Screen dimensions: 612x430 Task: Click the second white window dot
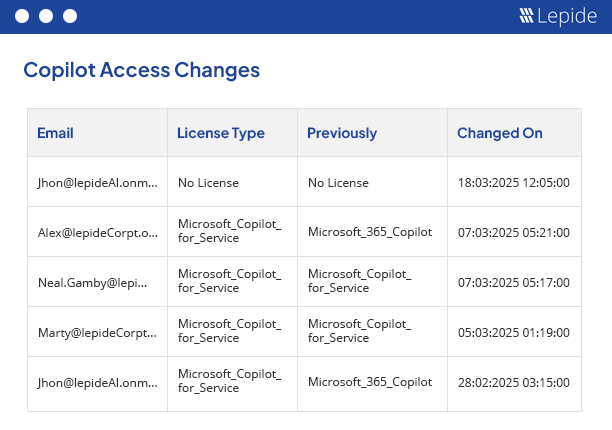tap(45, 16)
